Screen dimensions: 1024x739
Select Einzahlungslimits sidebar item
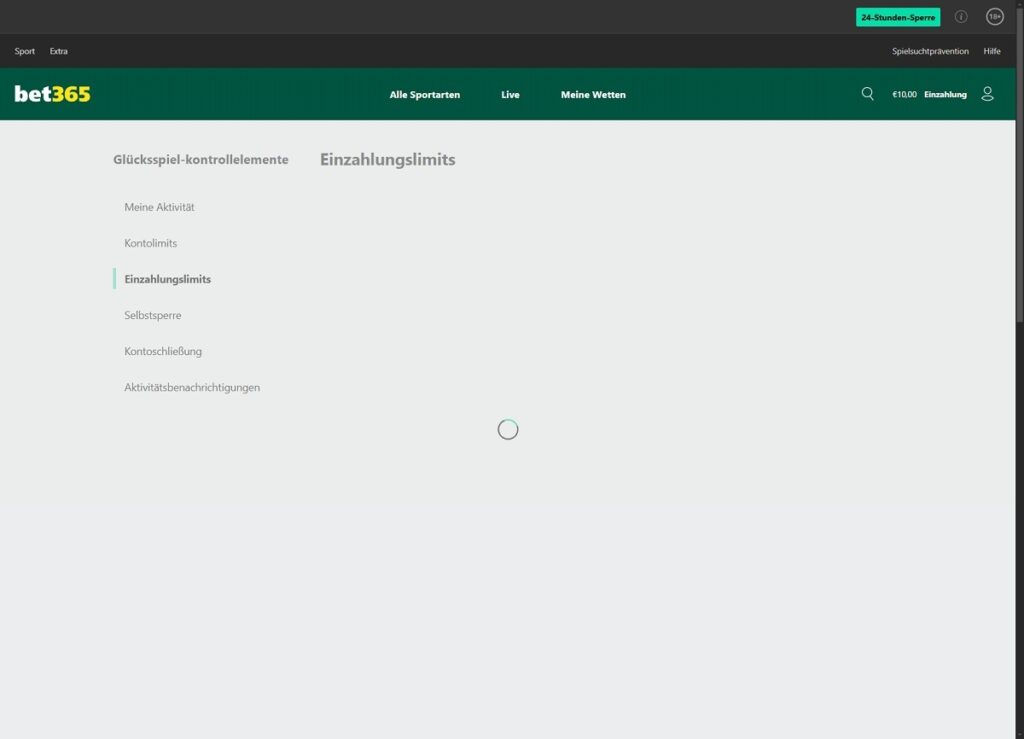click(x=167, y=279)
